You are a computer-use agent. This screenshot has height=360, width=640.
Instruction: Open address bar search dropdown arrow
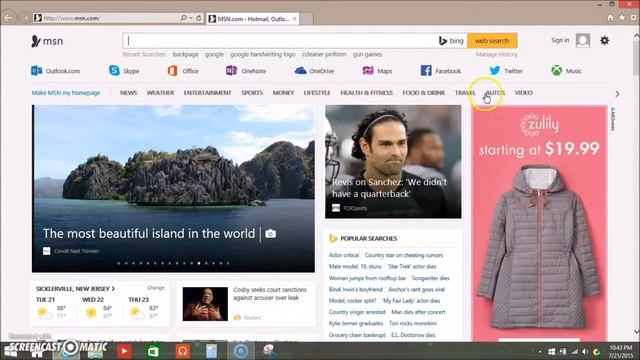coord(191,18)
